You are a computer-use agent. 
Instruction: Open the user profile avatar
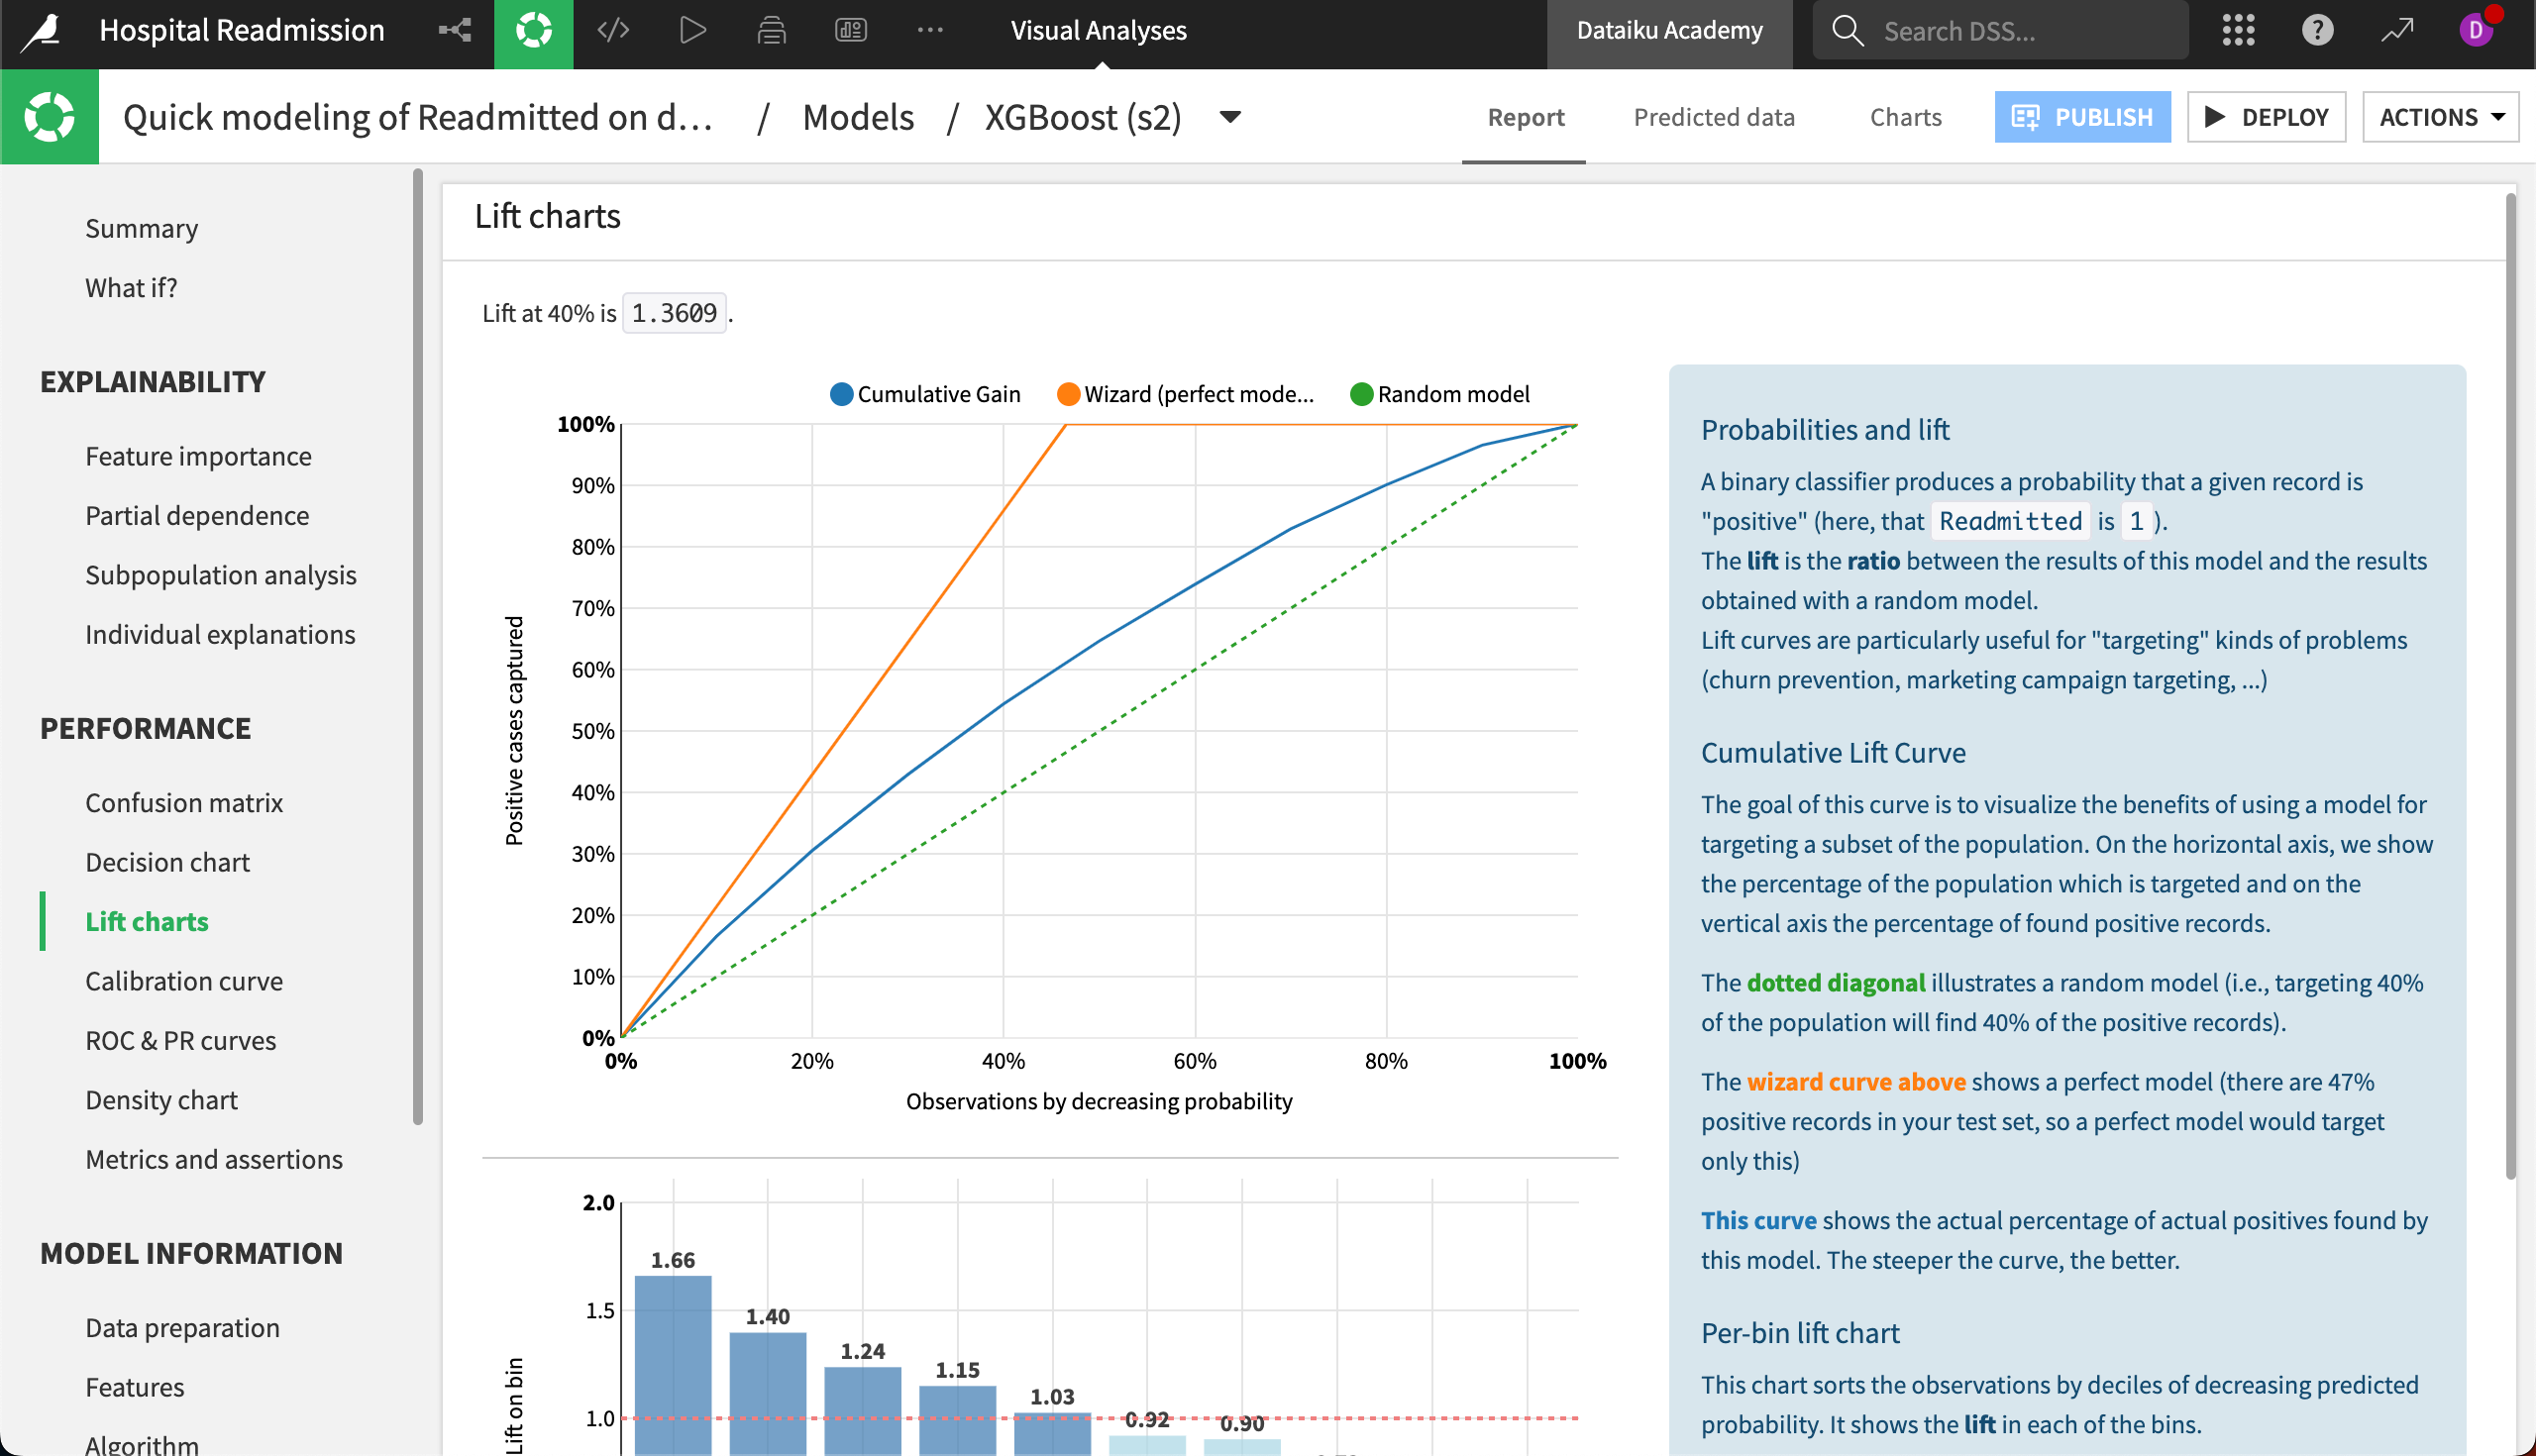click(2475, 31)
